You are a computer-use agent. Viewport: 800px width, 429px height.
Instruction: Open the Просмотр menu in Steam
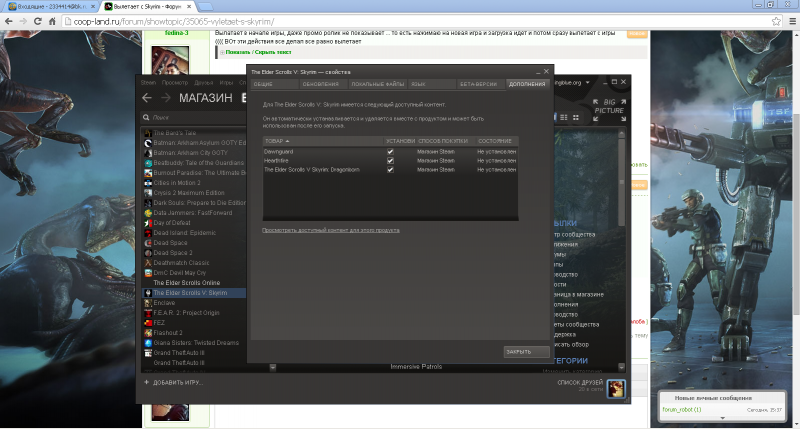tap(175, 83)
